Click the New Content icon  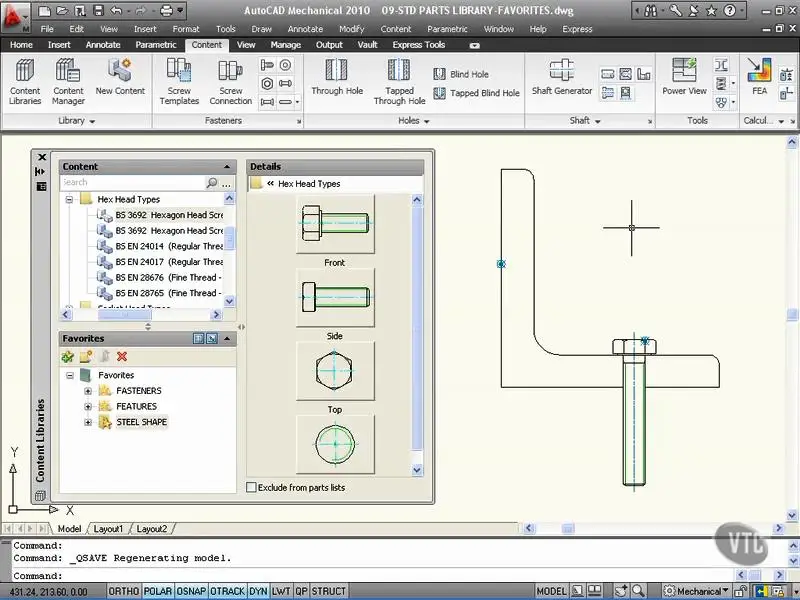pos(120,80)
